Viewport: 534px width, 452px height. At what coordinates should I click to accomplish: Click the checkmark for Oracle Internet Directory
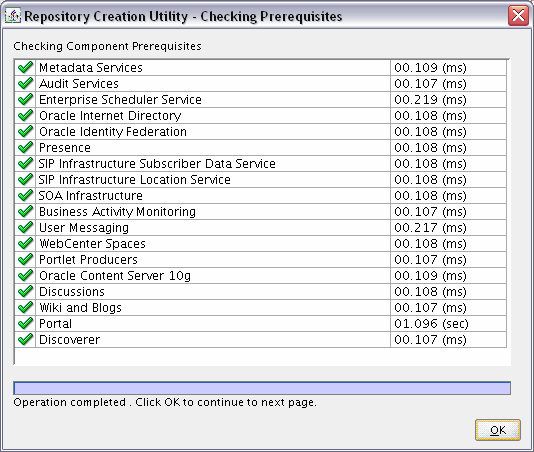(26, 115)
